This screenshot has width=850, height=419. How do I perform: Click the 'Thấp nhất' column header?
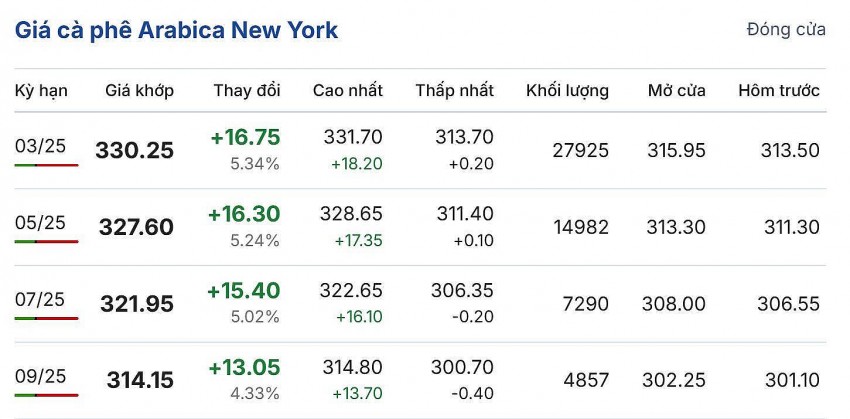point(454,91)
